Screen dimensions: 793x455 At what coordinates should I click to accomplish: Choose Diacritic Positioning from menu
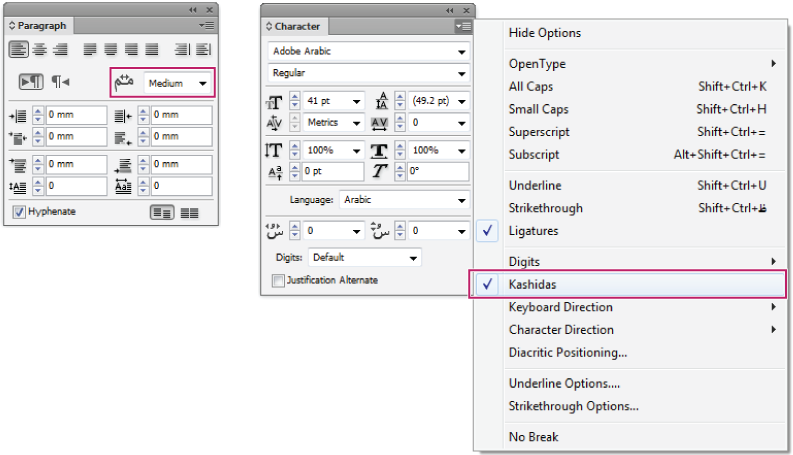point(568,352)
